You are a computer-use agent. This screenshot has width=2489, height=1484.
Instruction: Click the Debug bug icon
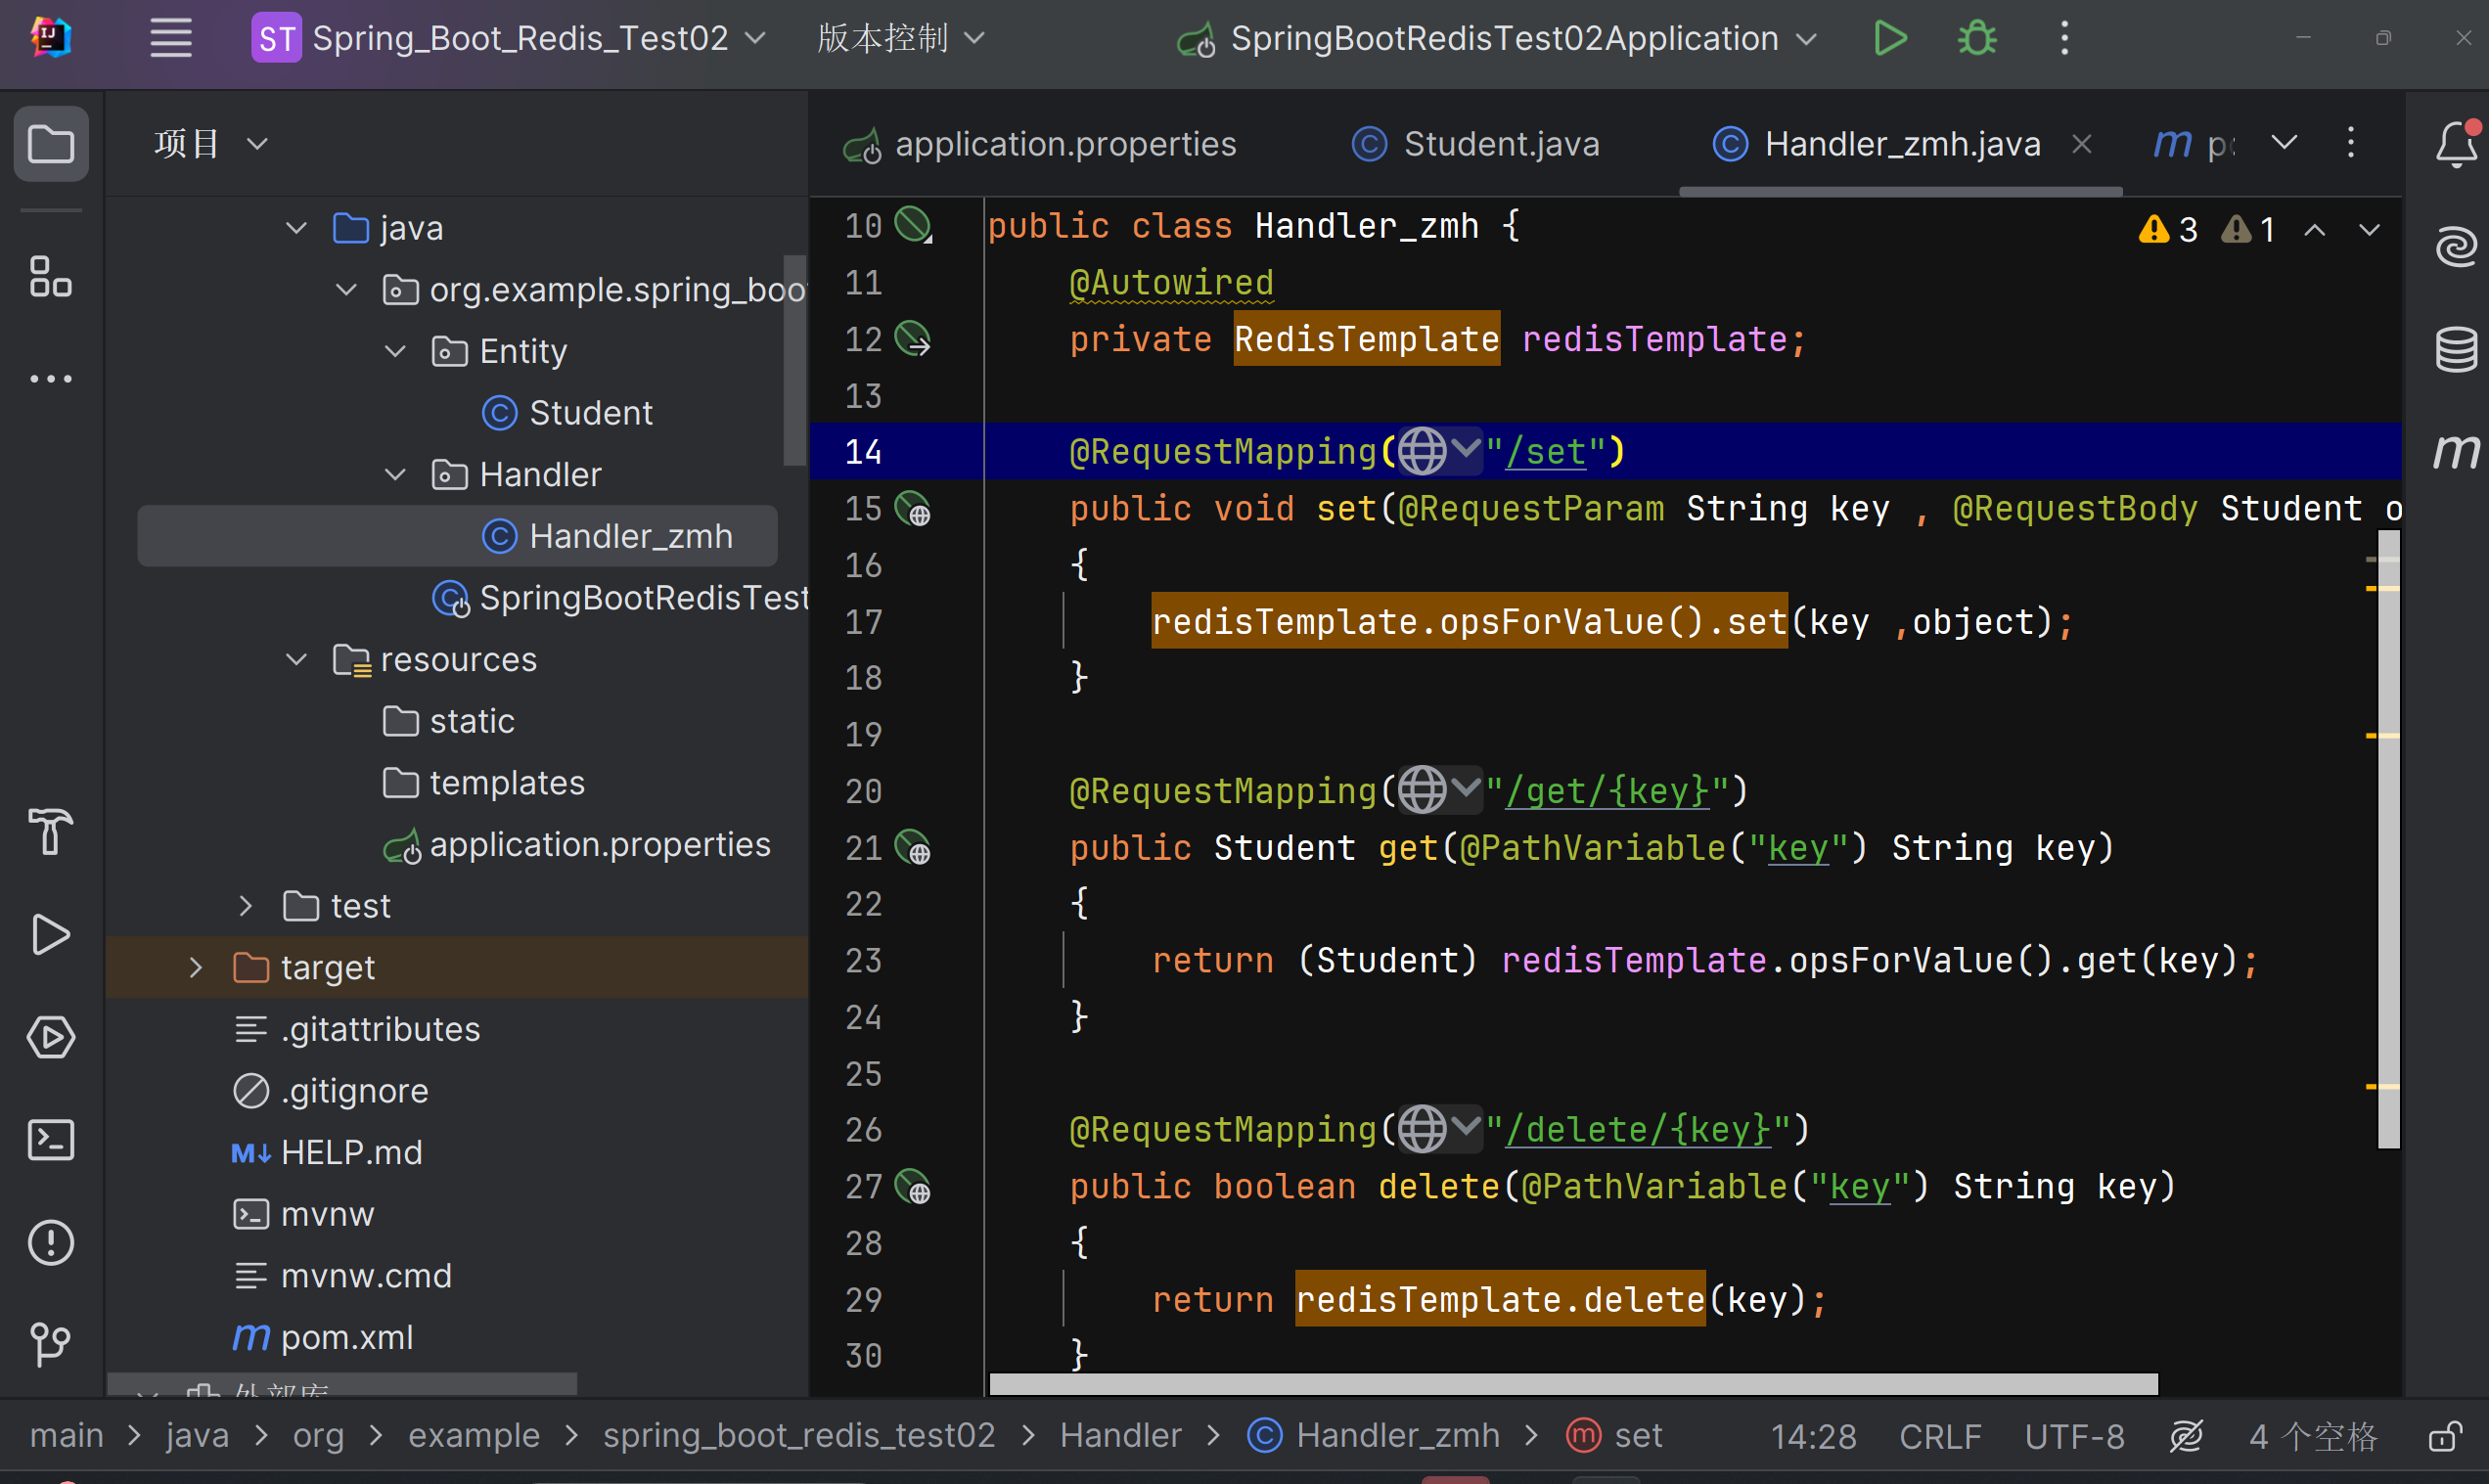click(1976, 39)
